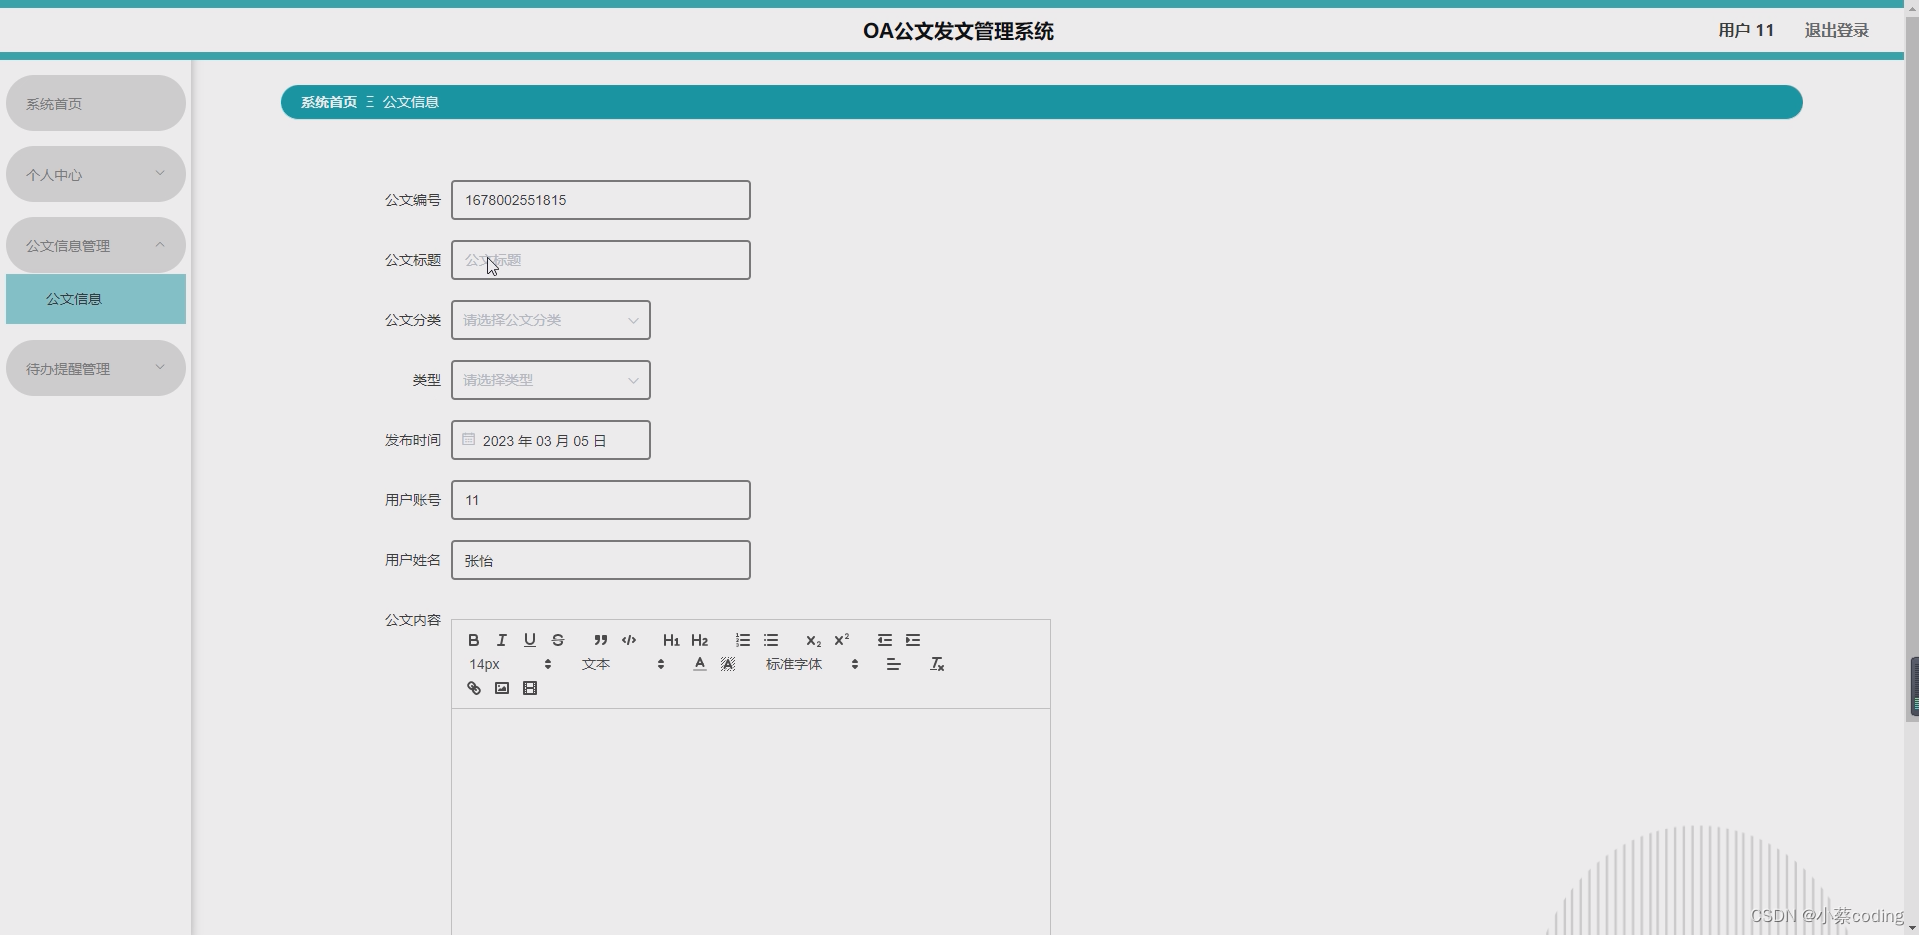The height and width of the screenshot is (935, 1919).
Task: Click 公文信息 breadcrumb item
Action: click(x=410, y=102)
